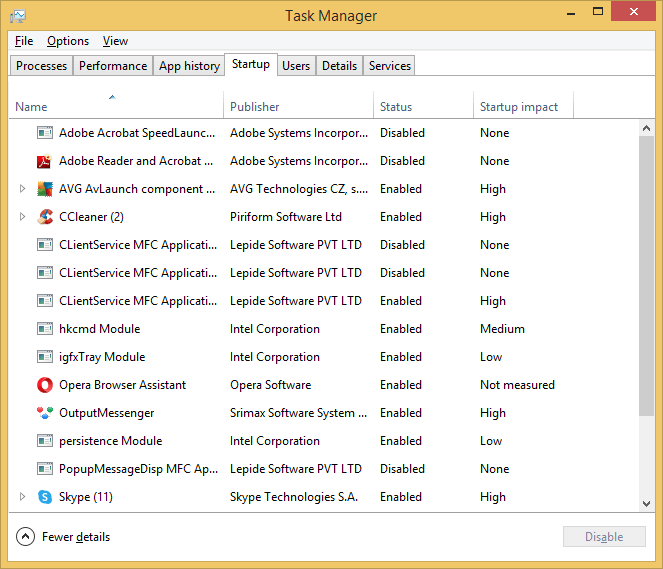
Task: Maximize the Task Manager window
Action: [x=598, y=12]
